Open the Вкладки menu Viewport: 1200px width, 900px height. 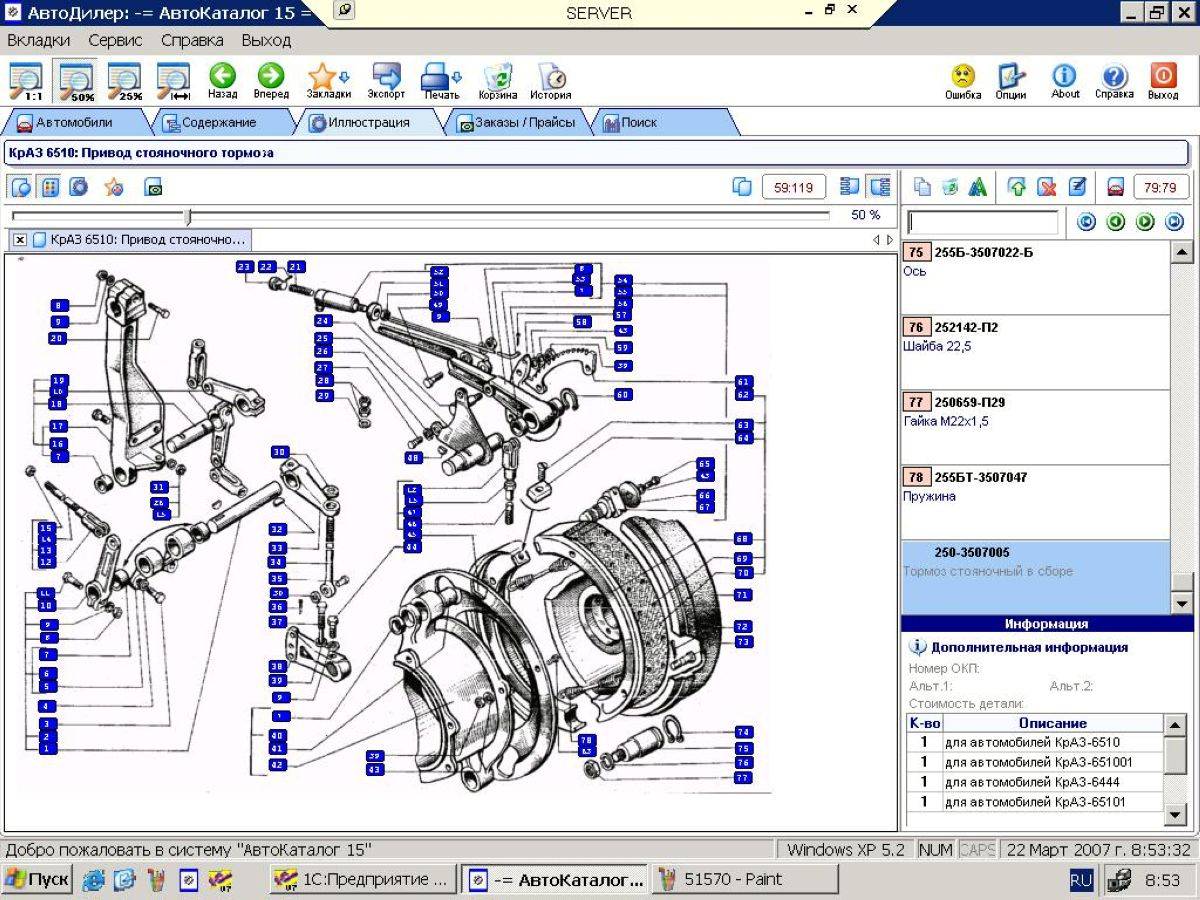point(39,41)
